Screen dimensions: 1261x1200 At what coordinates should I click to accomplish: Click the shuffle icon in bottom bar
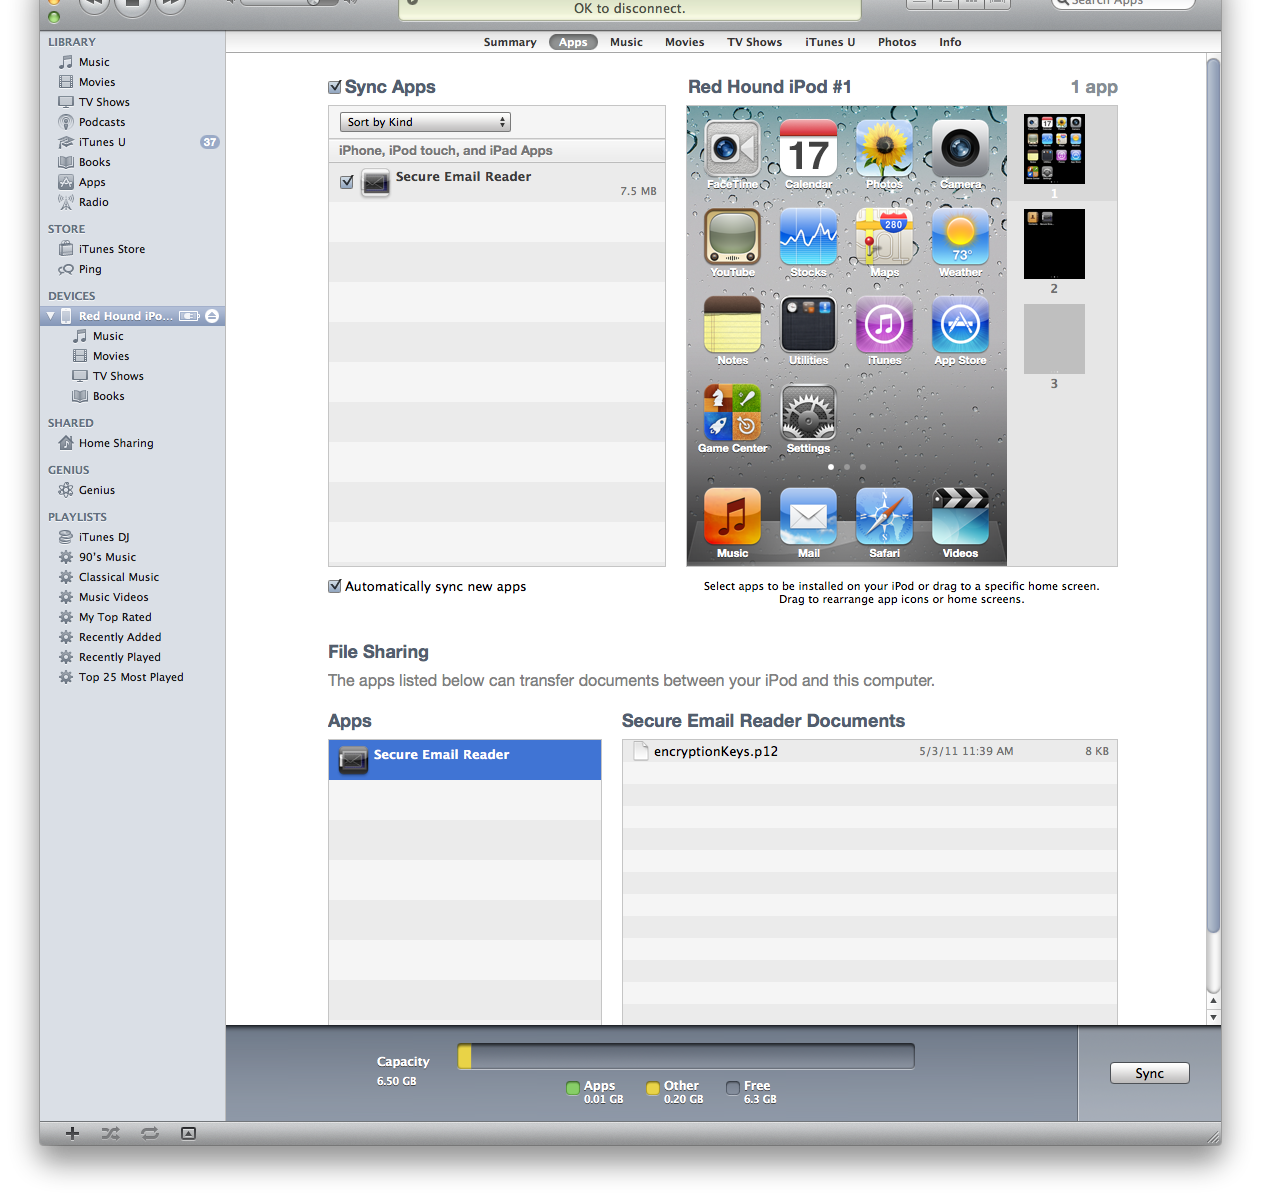click(x=110, y=1133)
